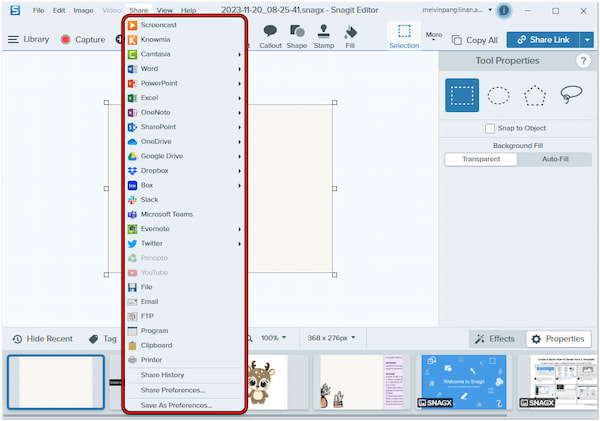Select the Fill tool
Image resolution: width=600 pixels, height=421 pixels.
(x=350, y=36)
